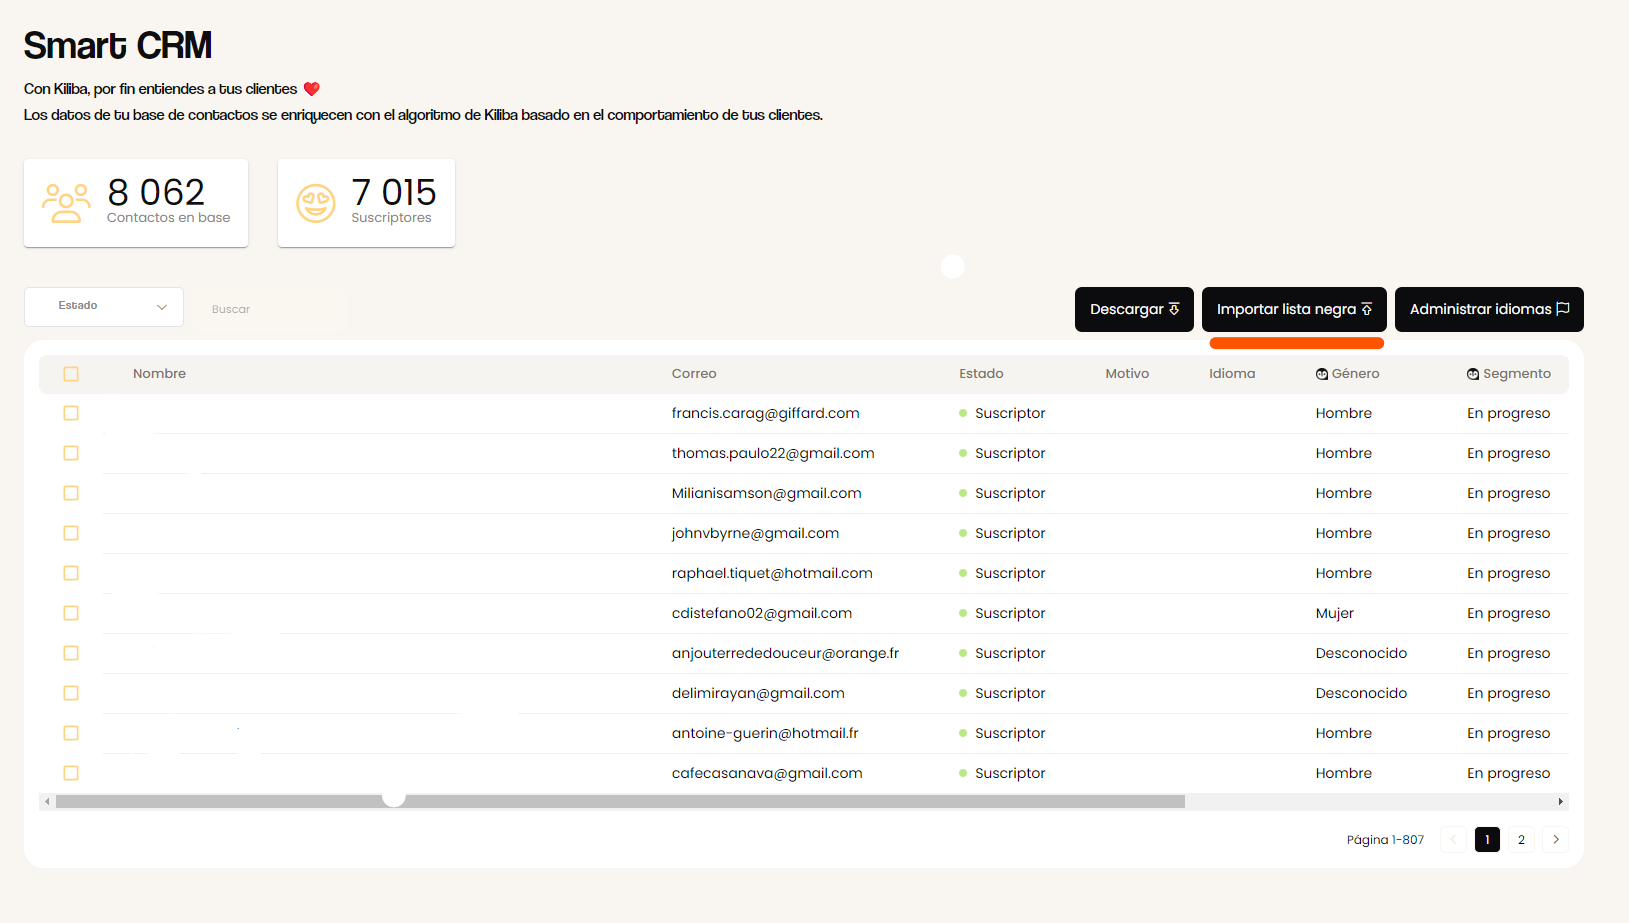Click the email raphael.tiquet@hotmail.com
Viewport: 1629px width, 923px height.
[772, 573]
